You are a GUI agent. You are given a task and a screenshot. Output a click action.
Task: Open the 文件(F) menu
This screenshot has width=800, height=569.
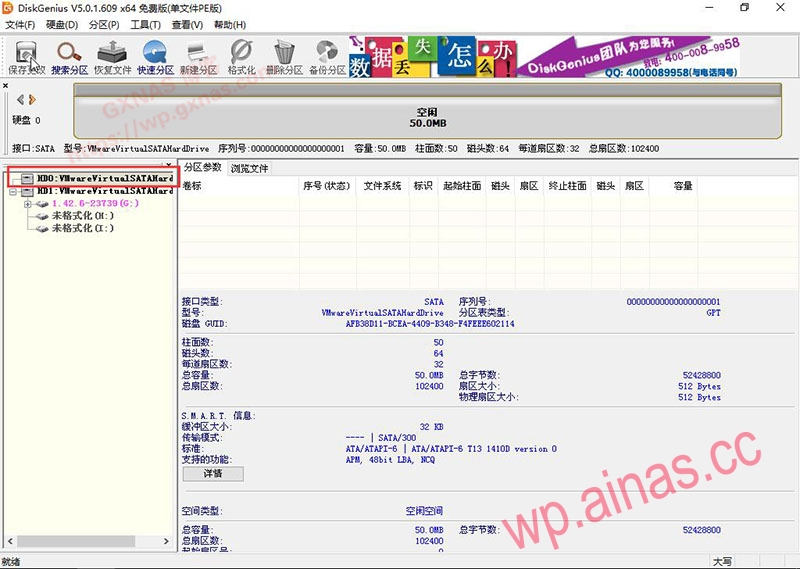pyautogui.click(x=20, y=24)
